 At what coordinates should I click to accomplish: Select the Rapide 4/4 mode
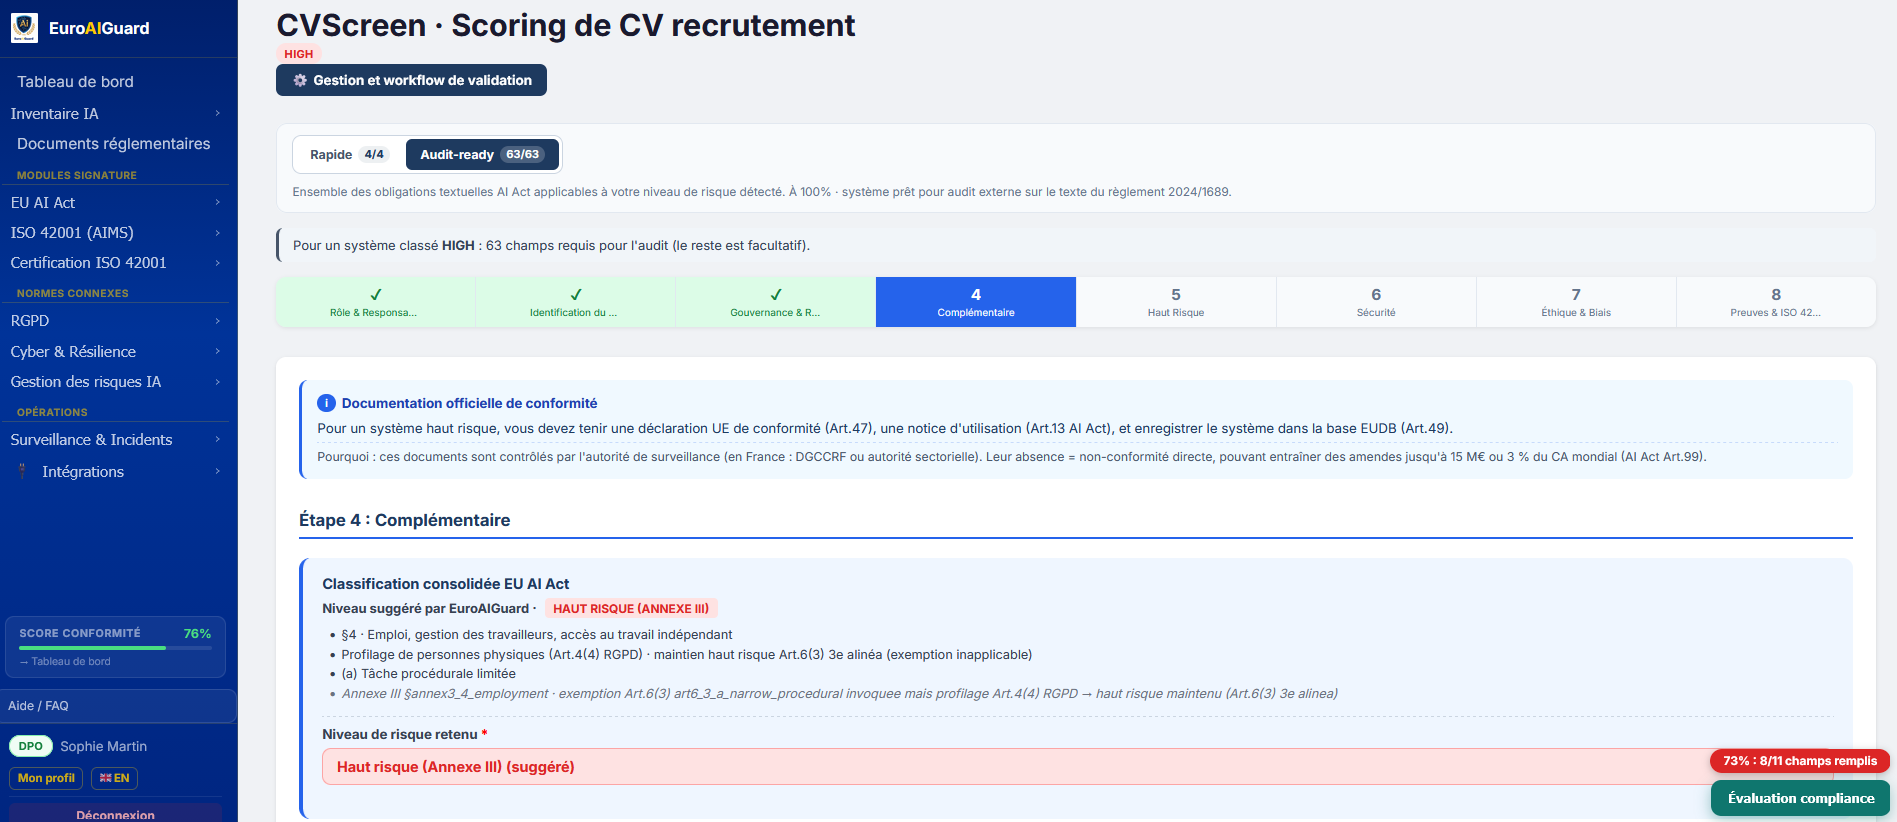click(x=348, y=154)
